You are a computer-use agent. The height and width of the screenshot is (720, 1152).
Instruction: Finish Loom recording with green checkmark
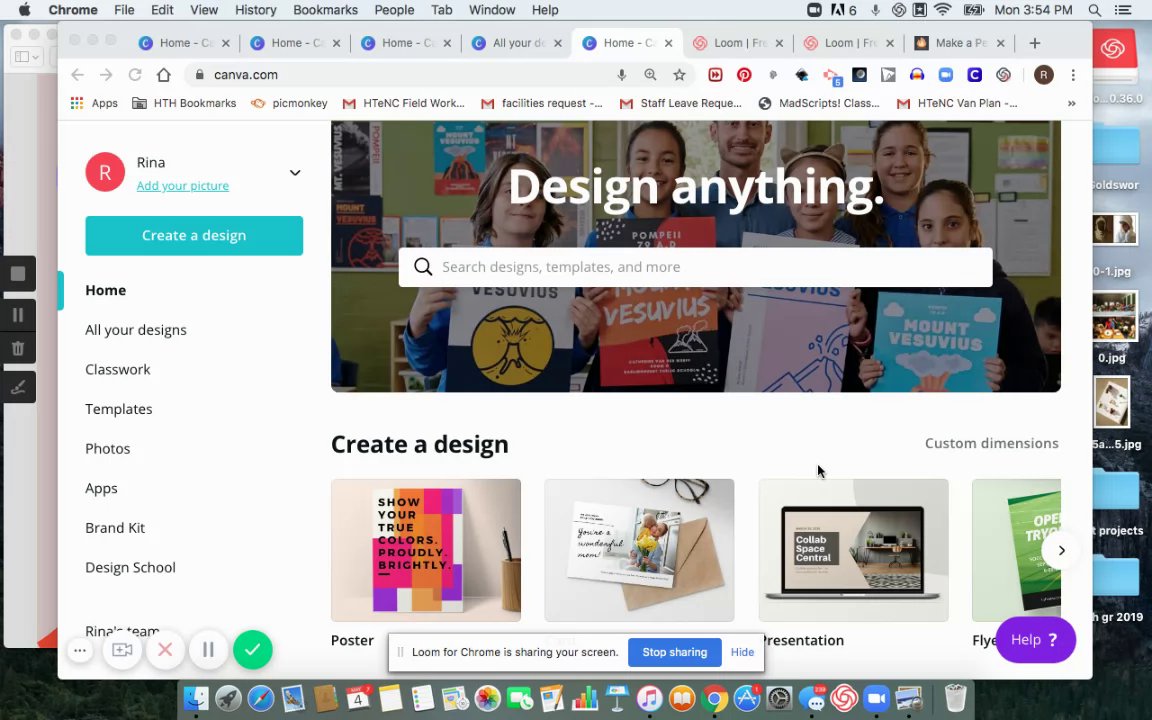(x=253, y=649)
